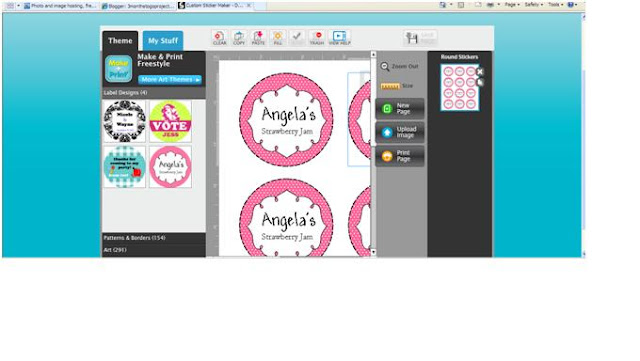Click the Make + Print logo icon

tap(118, 69)
